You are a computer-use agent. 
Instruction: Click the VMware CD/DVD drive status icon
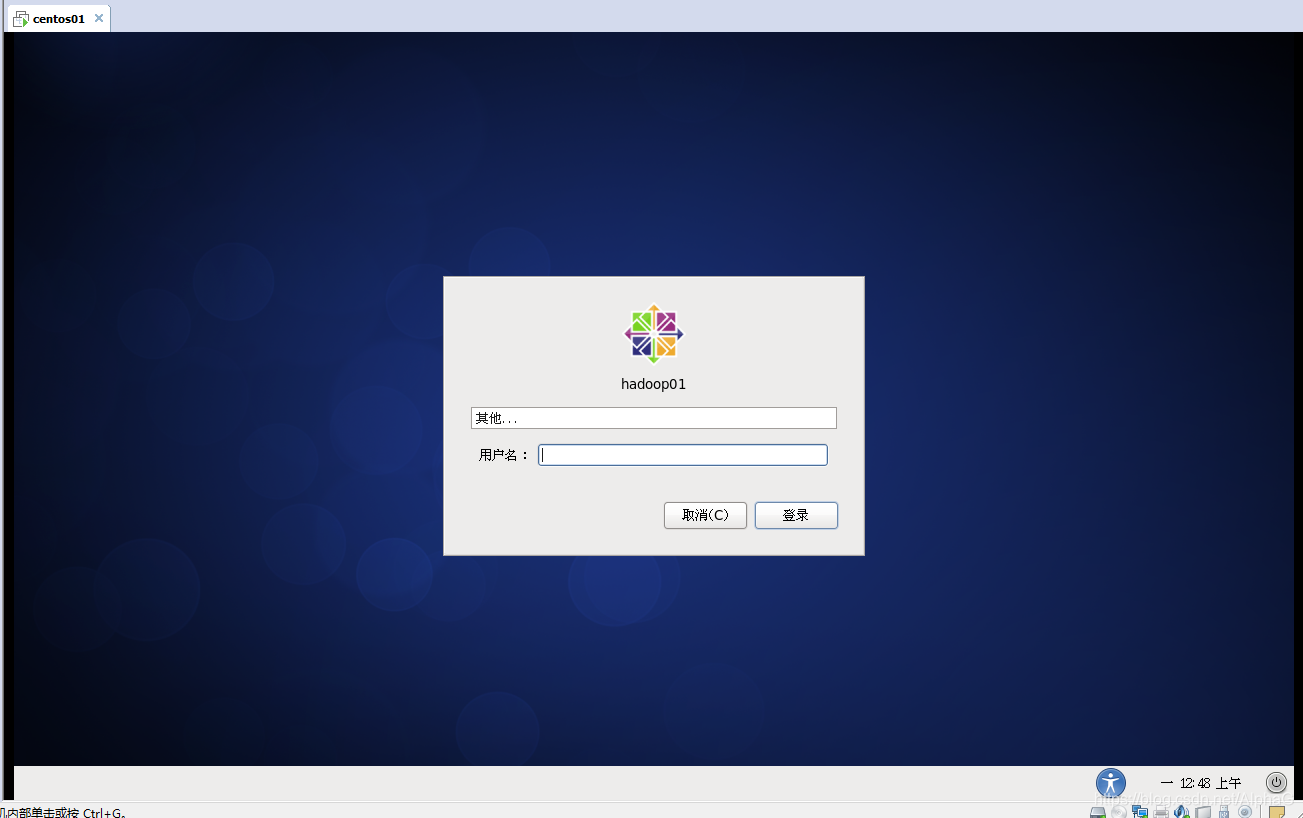1119,812
